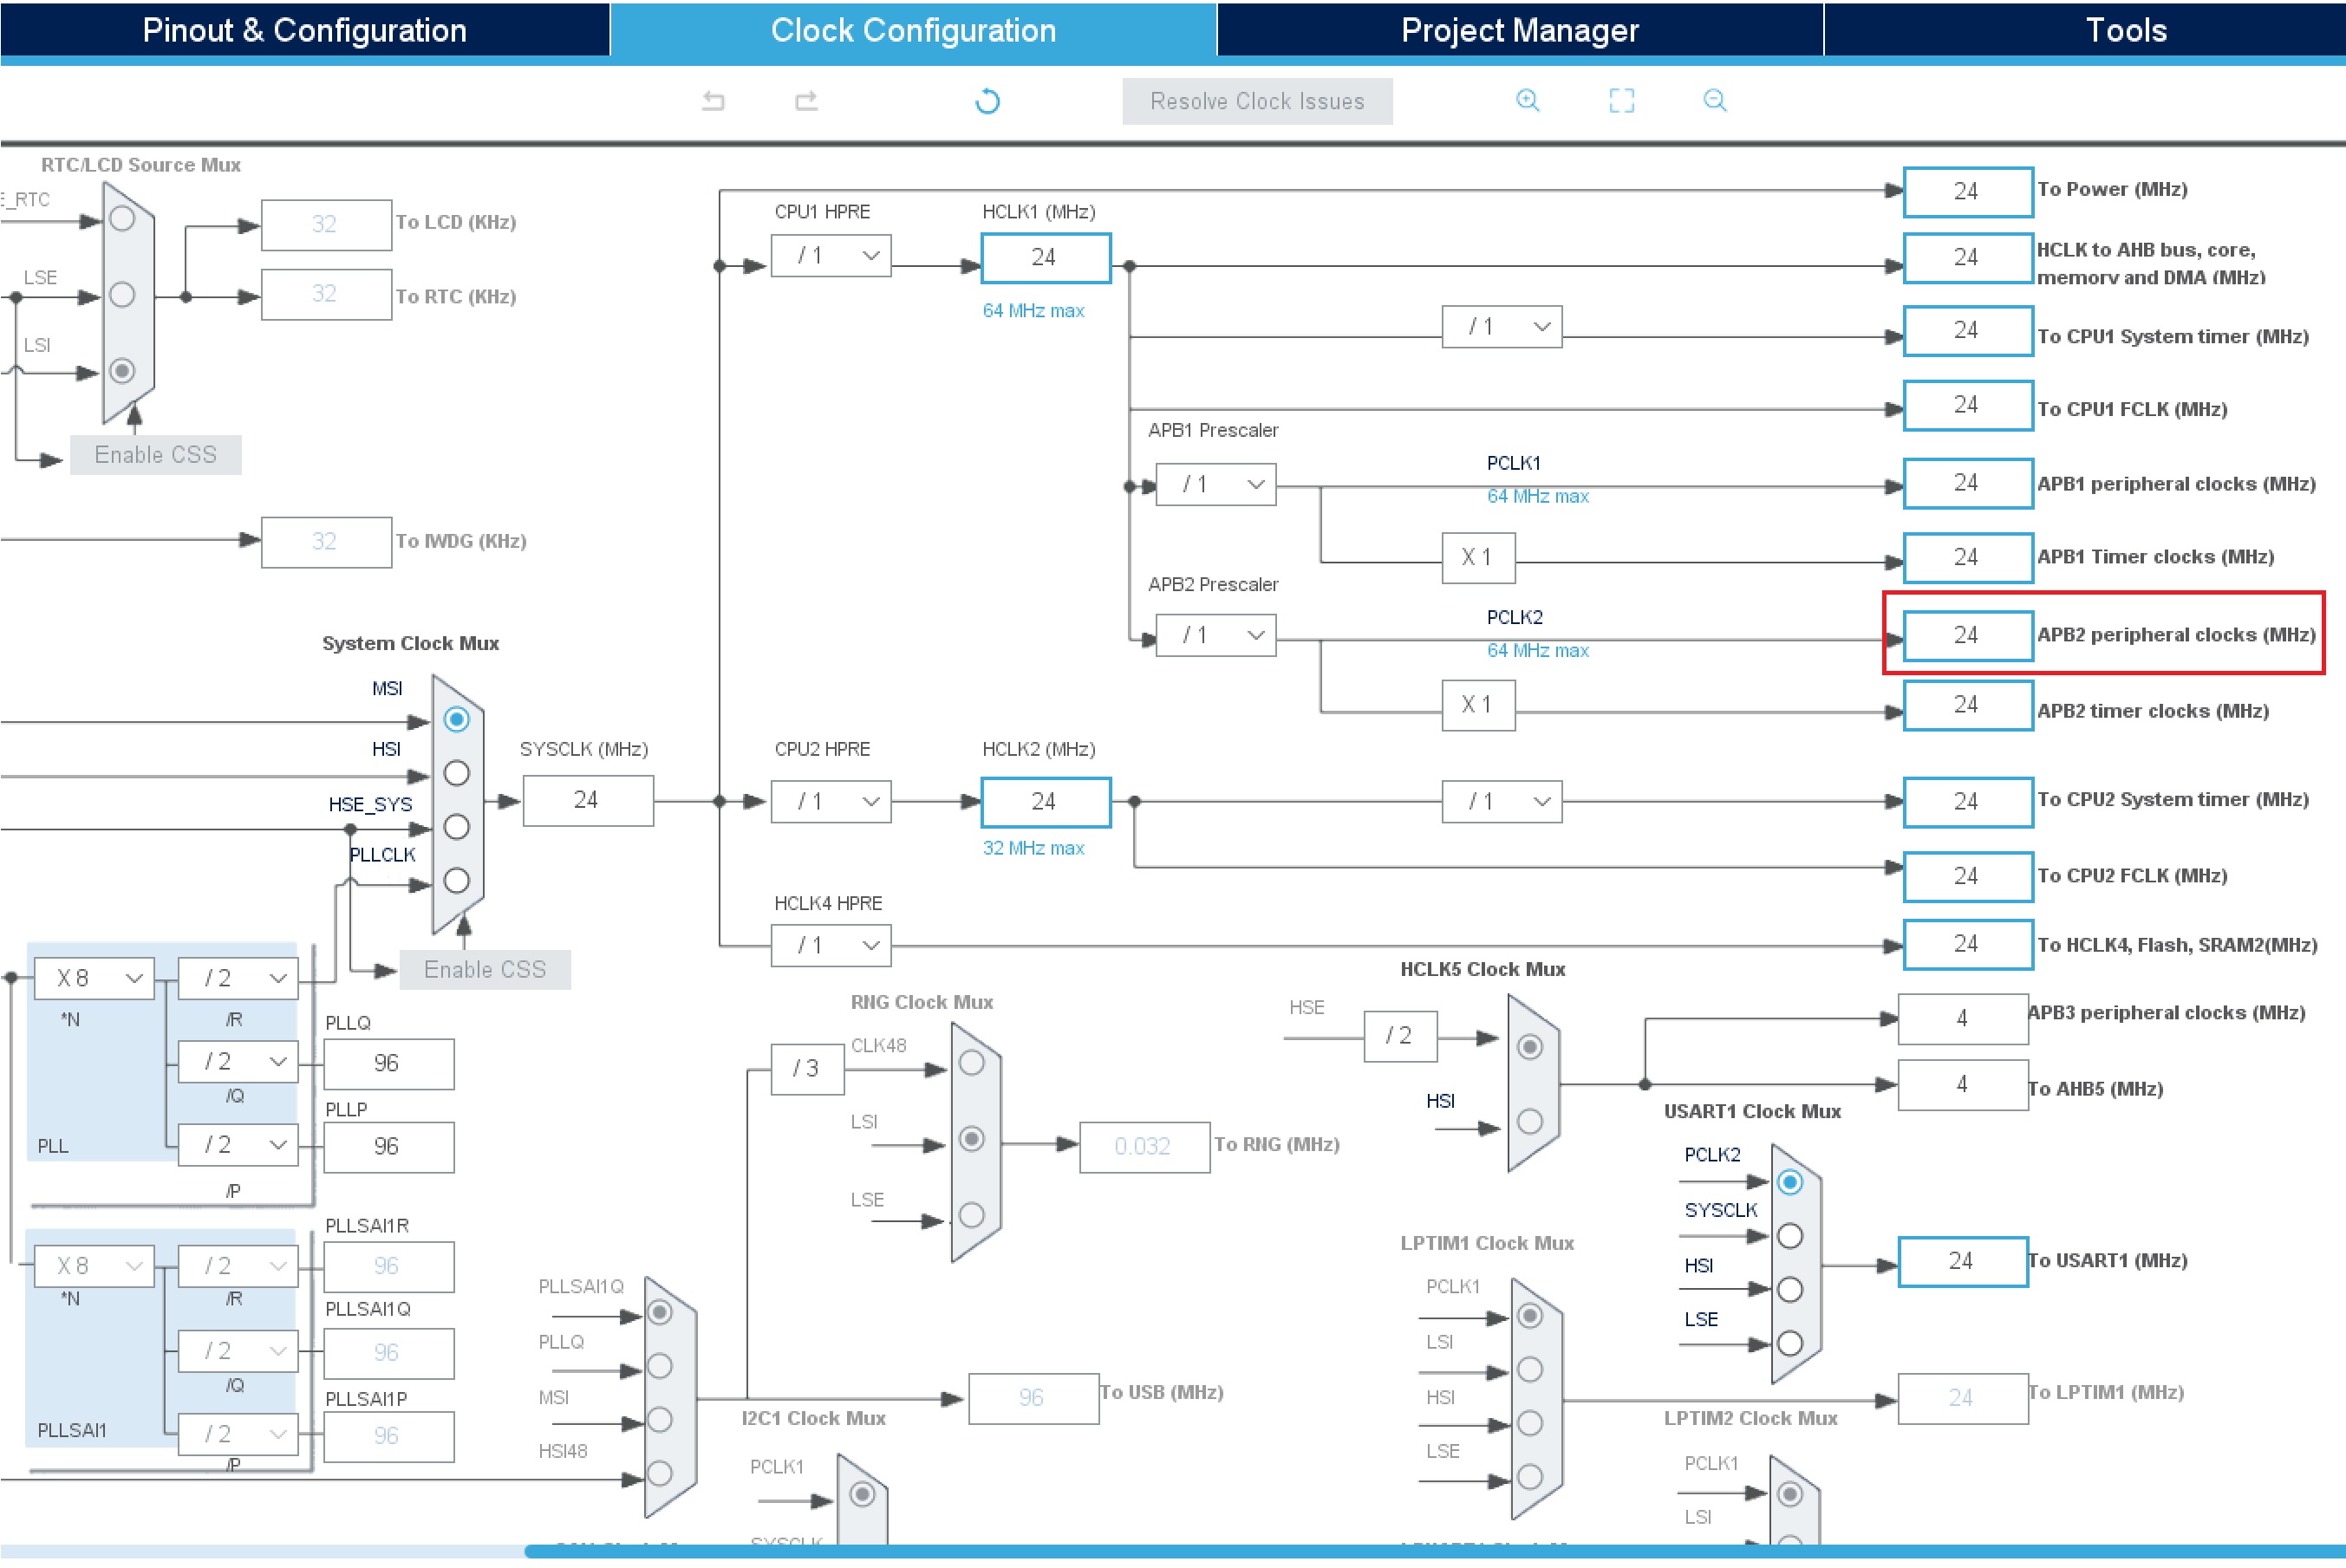
Task: Open the APB1 Prescaler dropdown
Action: click(x=1215, y=485)
